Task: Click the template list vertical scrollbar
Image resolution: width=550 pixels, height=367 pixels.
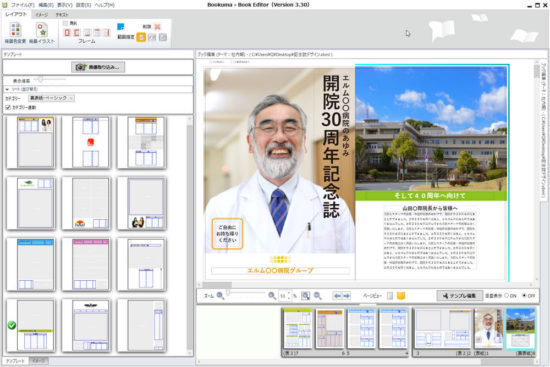Action: click(190, 235)
